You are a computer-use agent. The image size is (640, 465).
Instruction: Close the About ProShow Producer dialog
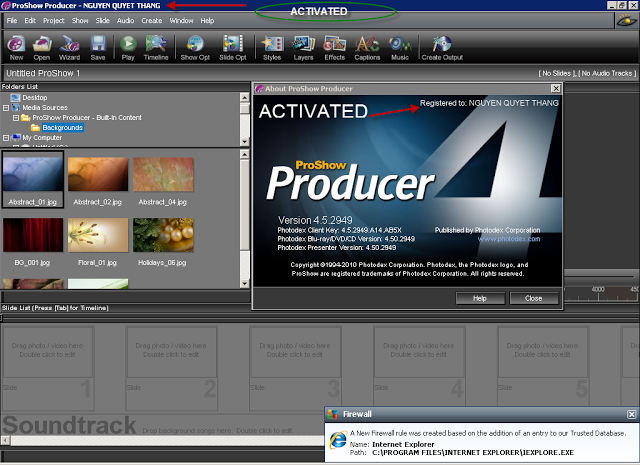[556, 89]
